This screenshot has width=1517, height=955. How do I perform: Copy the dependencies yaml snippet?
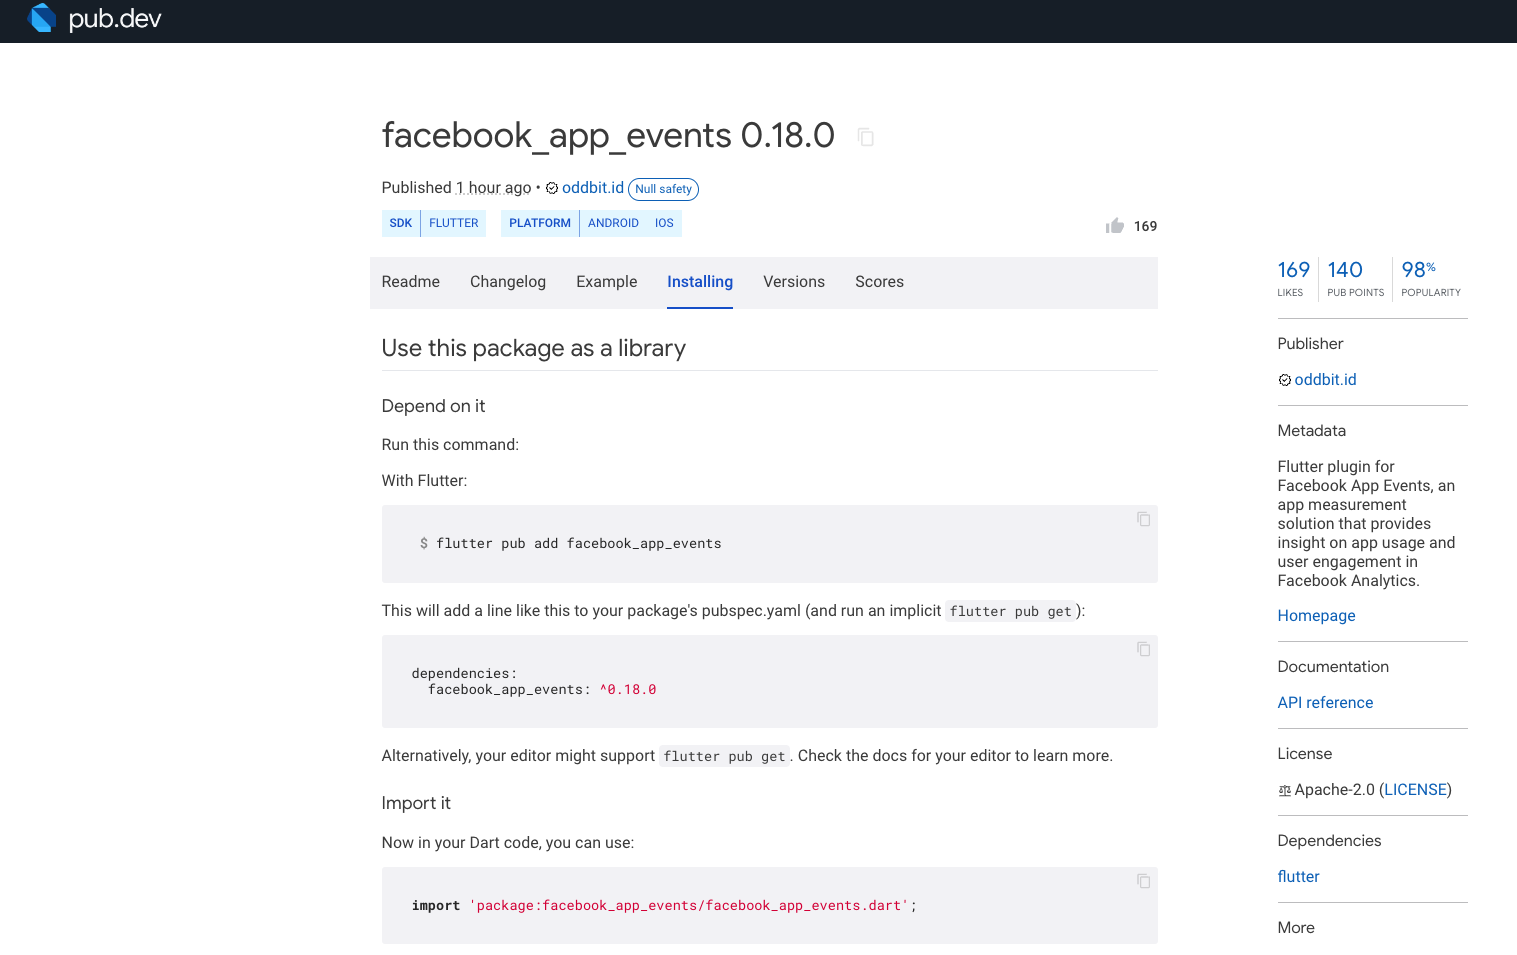click(1143, 649)
